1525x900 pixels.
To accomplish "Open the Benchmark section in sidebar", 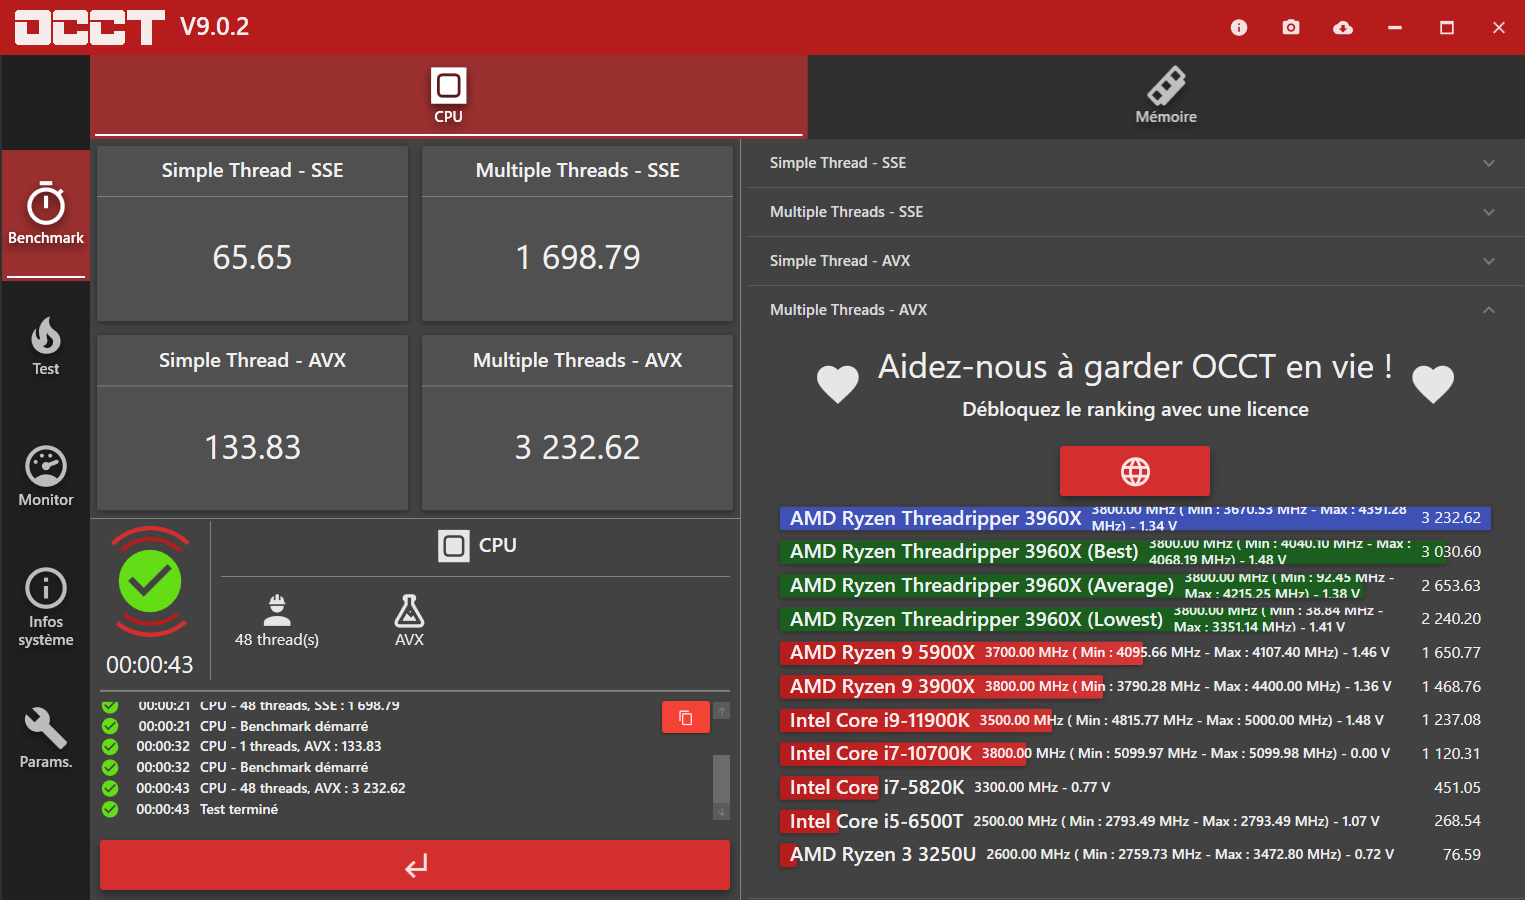I will 46,214.
